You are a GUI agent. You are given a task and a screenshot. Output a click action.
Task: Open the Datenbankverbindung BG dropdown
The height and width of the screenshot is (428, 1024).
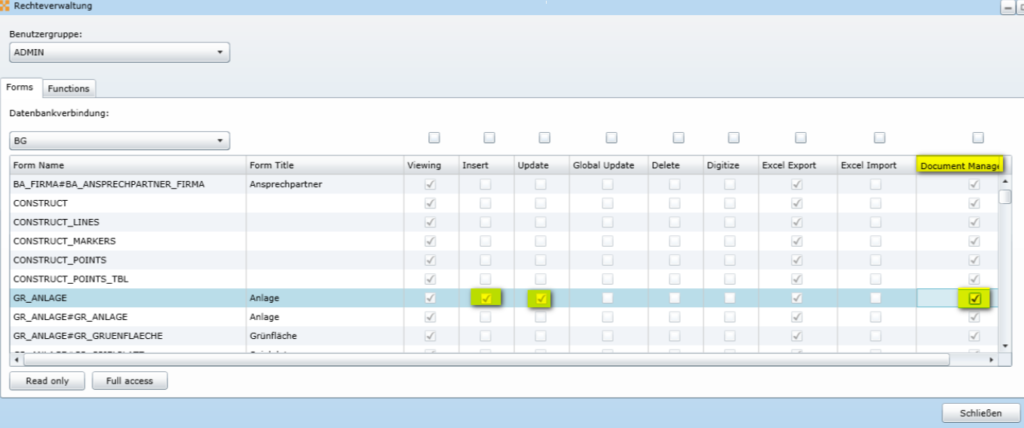click(x=120, y=141)
